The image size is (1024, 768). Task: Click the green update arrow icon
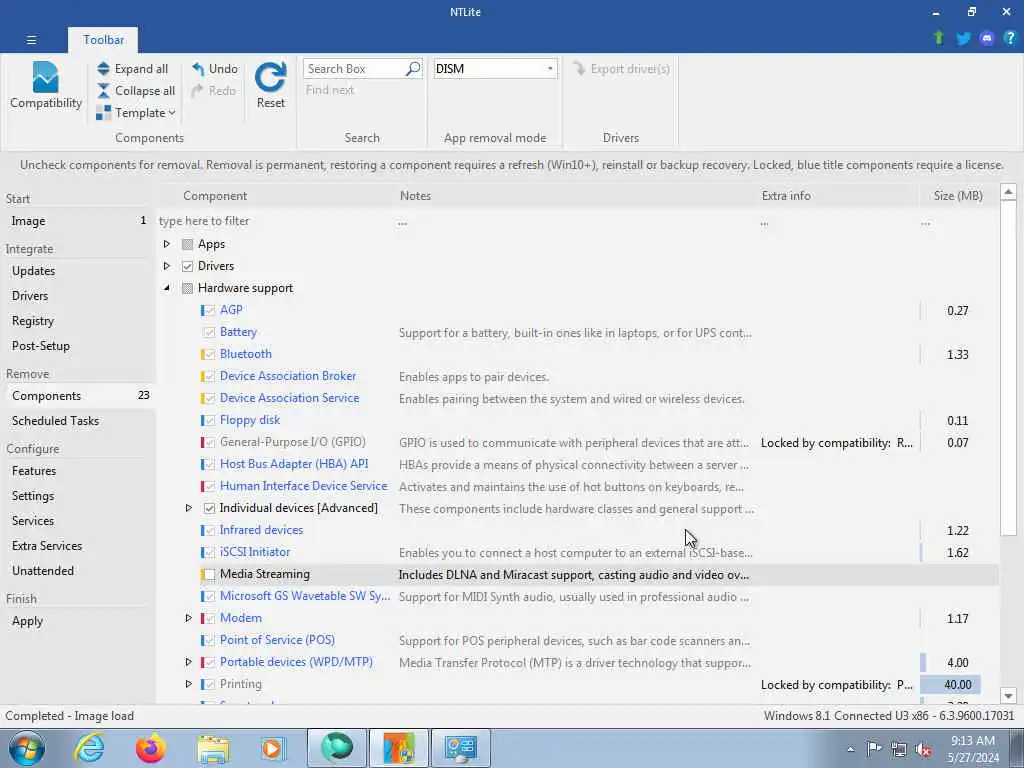pos(939,38)
